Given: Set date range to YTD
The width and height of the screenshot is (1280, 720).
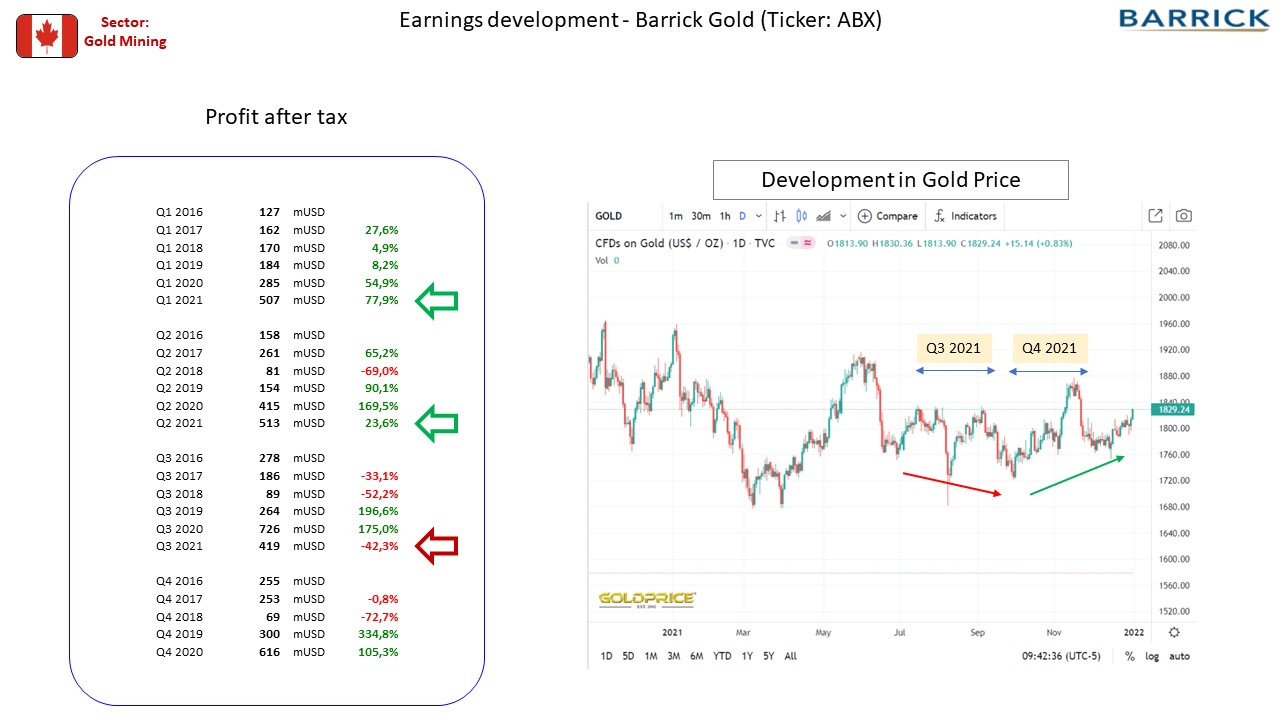Looking at the screenshot, I should click(x=721, y=656).
